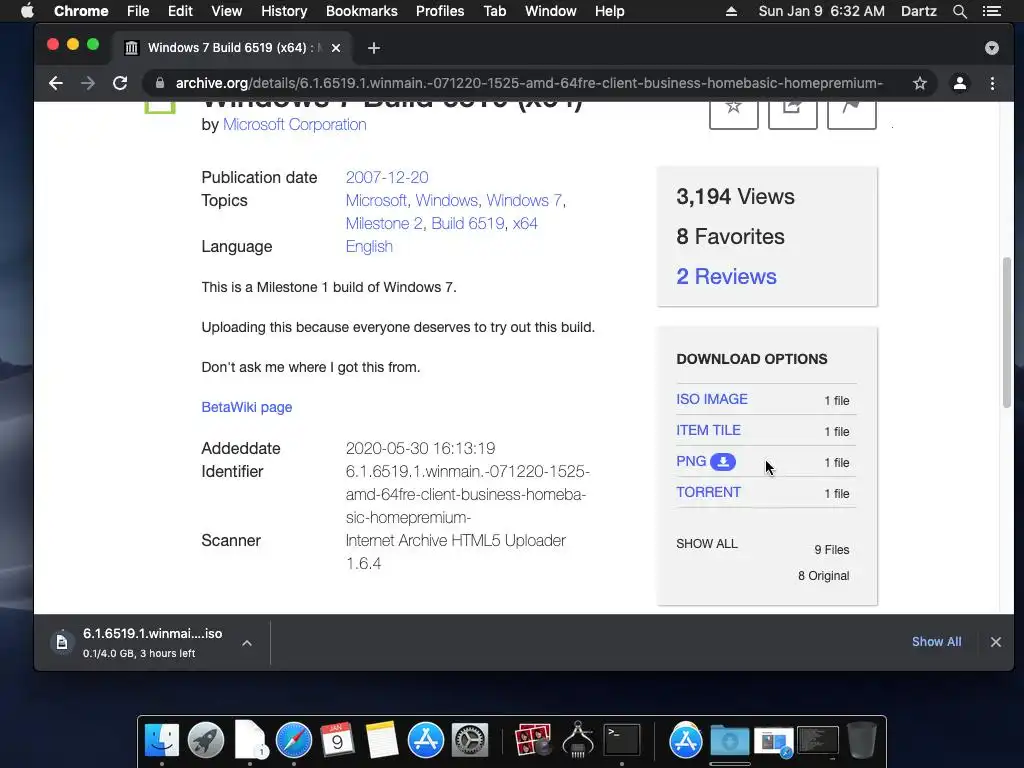Open the Microsoft topic link
The image size is (1024, 768).
[x=376, y=200]
